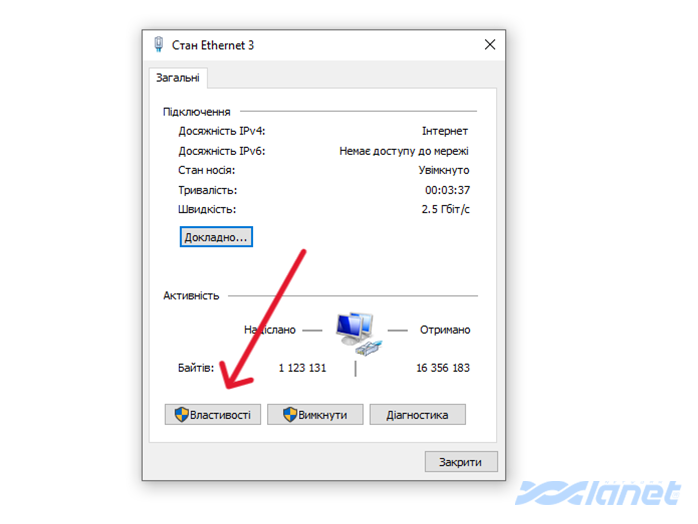
Task: Click the Немає доступу до мережі IPv6 status
Action: click(x=404, y=151)
